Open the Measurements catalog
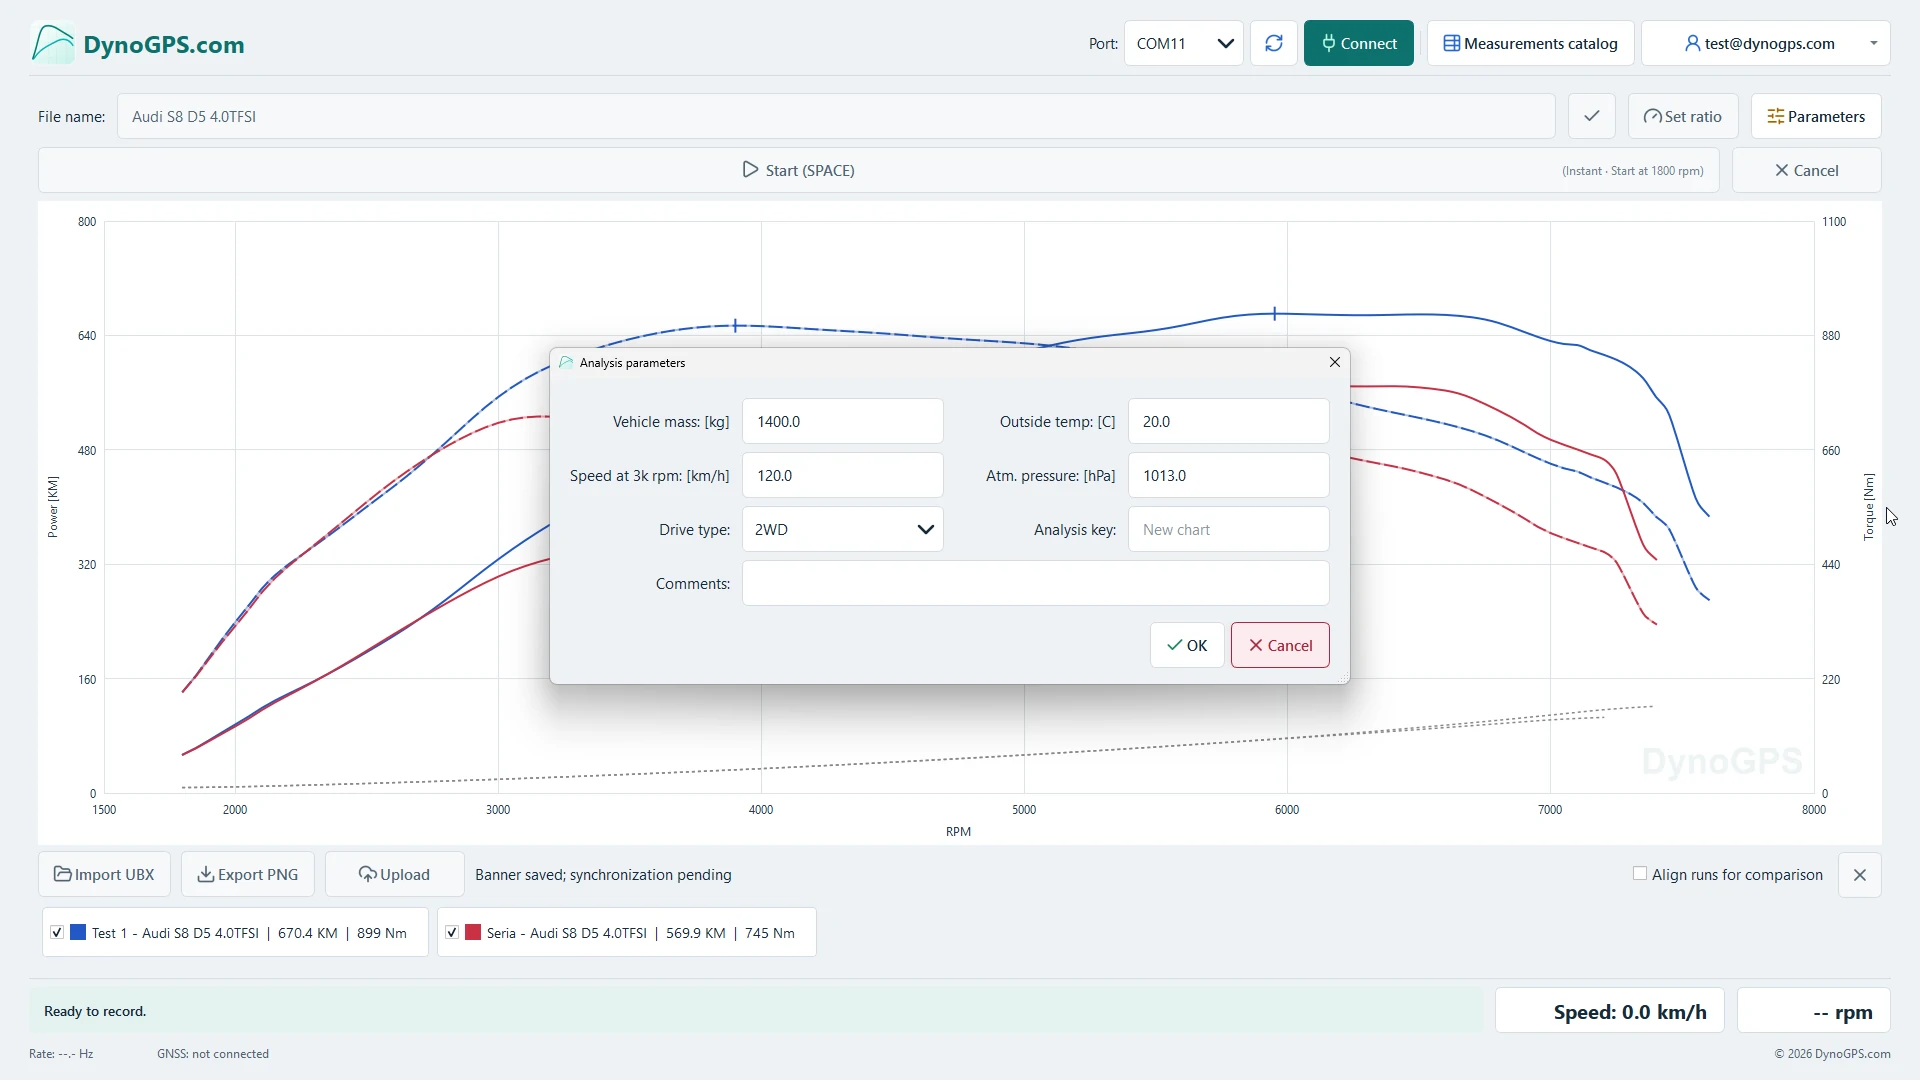Viewport: 1920px width, 1080px height. tap(1530, 43)
